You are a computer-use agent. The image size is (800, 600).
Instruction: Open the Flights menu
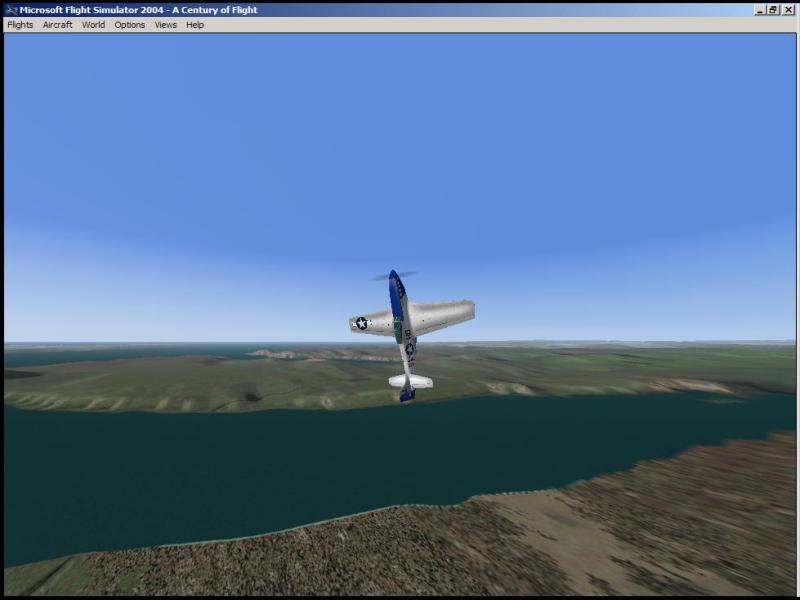coord(20,24)
